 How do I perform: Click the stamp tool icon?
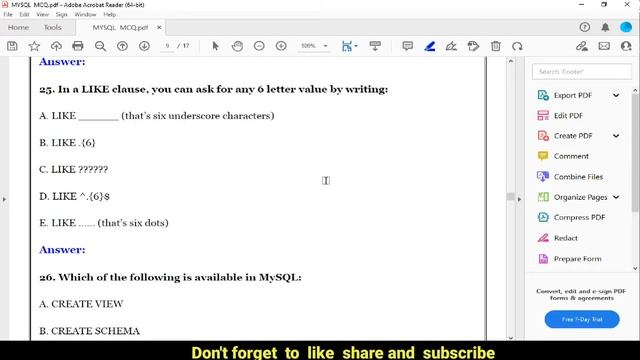473,46
